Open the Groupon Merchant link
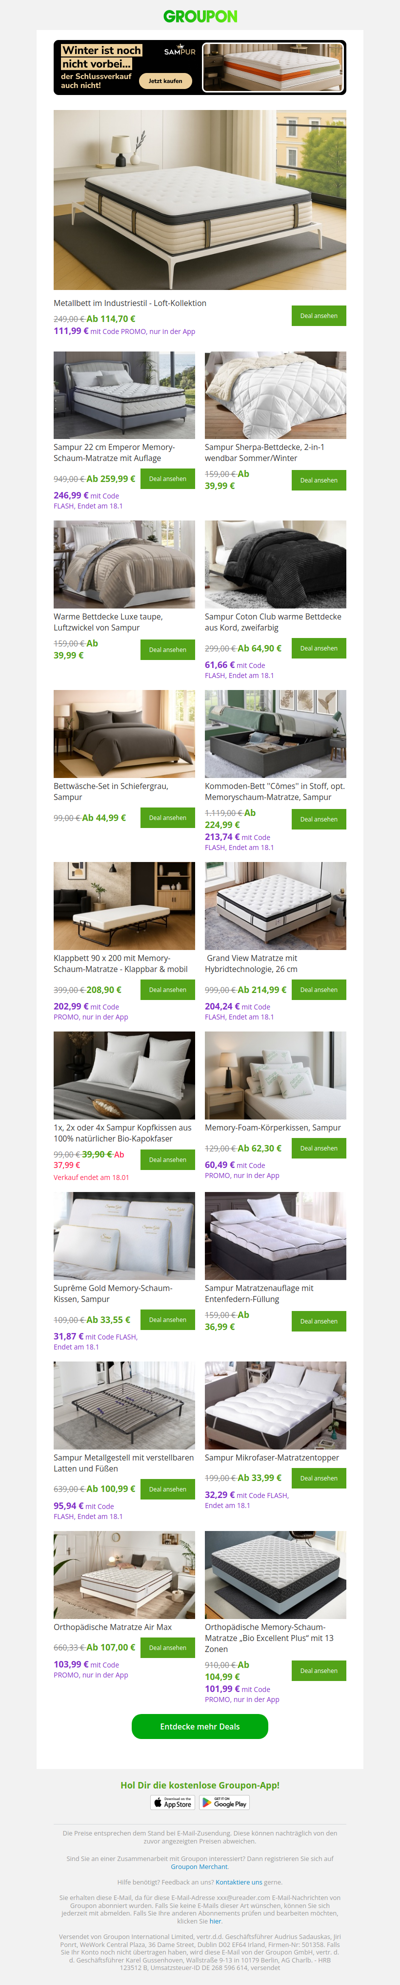The height and width of the screenshot is (1985, 400). point(199,1866)
